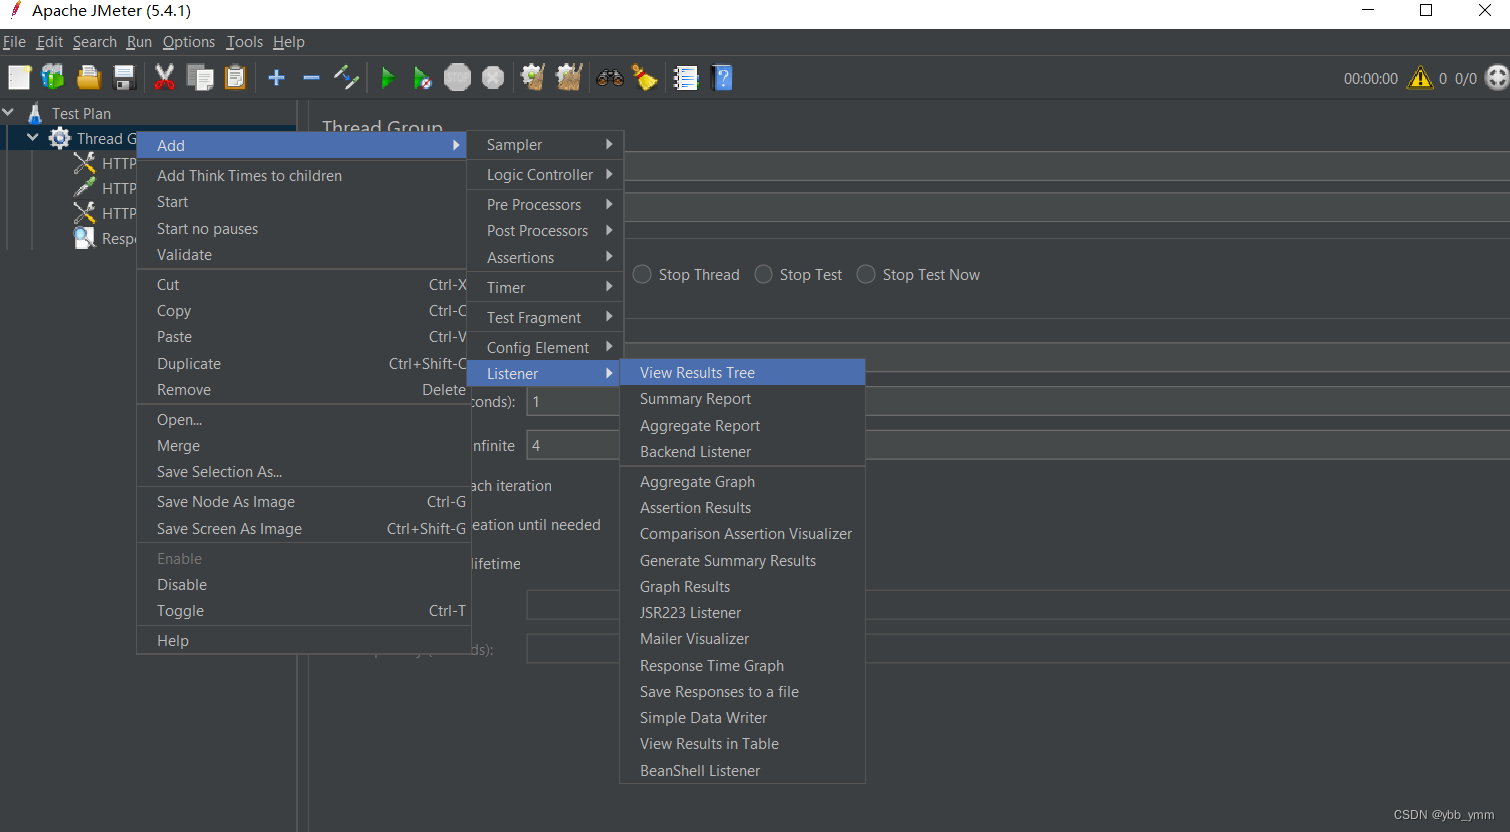Choose Graph Results listener
Screen dimensions: 1510x832
(x=742, y=587)
